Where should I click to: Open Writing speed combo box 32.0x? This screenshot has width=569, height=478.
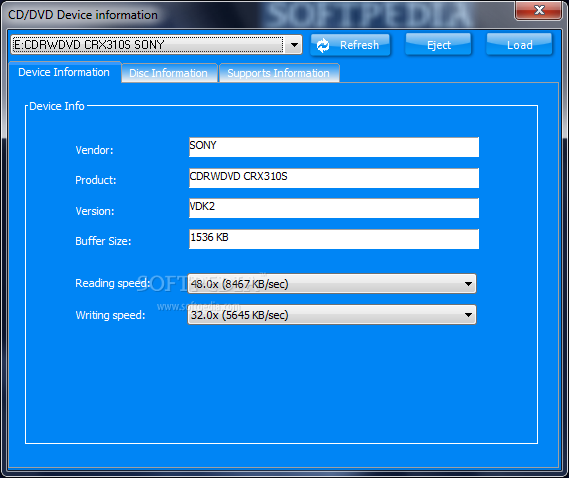pos(332,315)
